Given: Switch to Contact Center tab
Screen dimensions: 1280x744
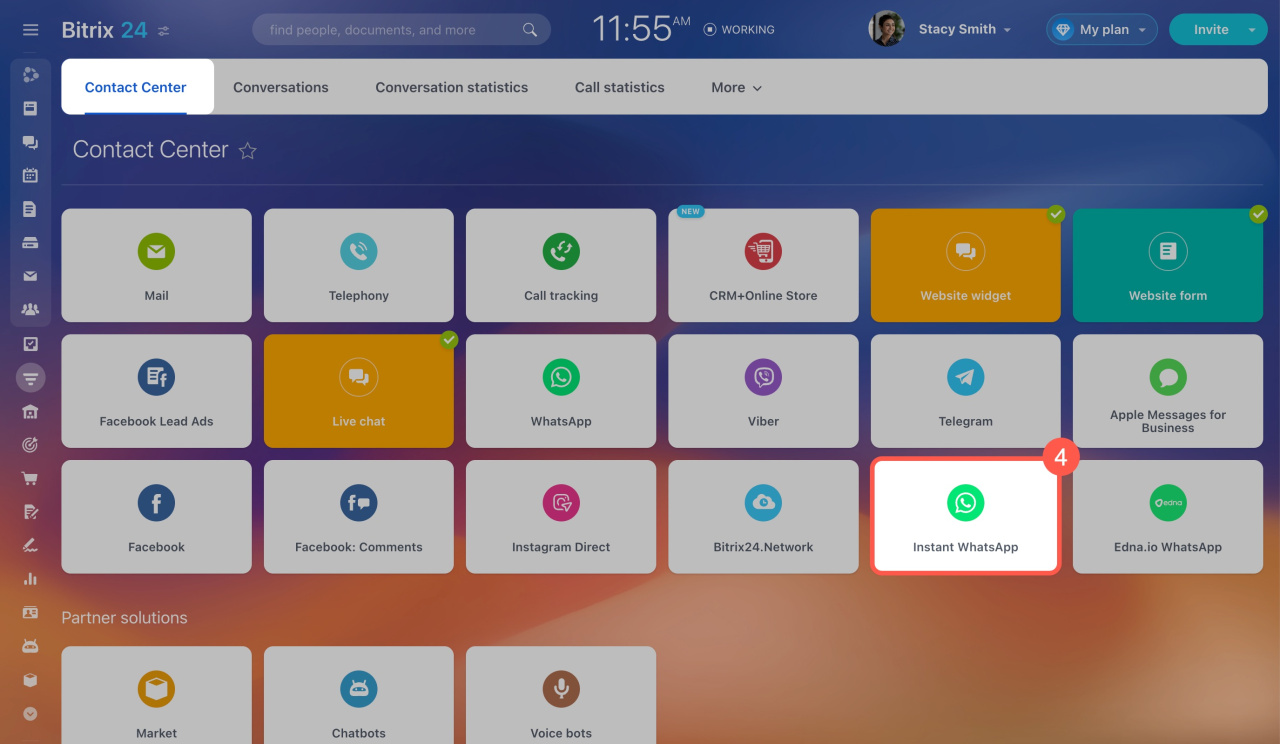Looking at the screenshot, I should [135, 87].
